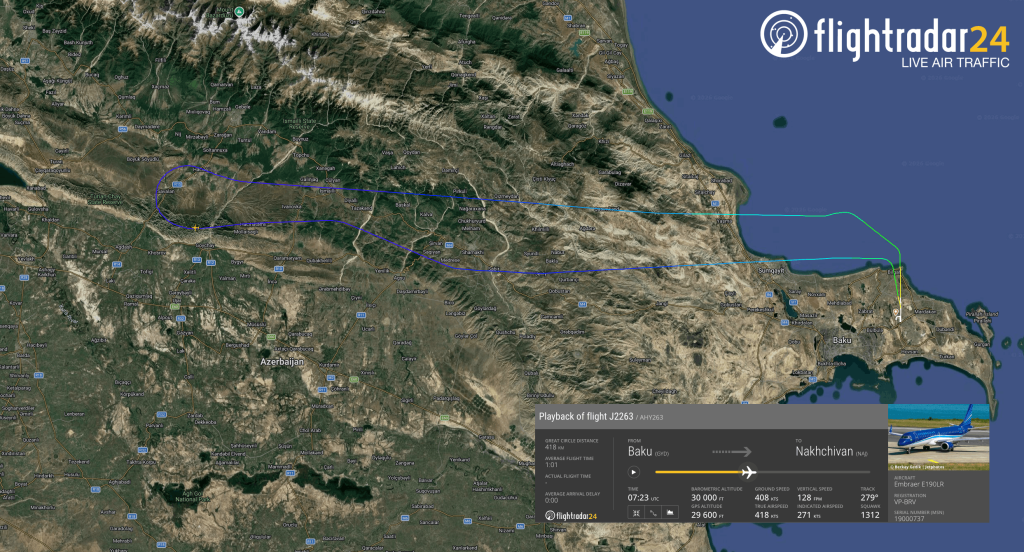Click the center-on-aircraft icon button
Screen dimensions: 1024x552
coord(636,513)
